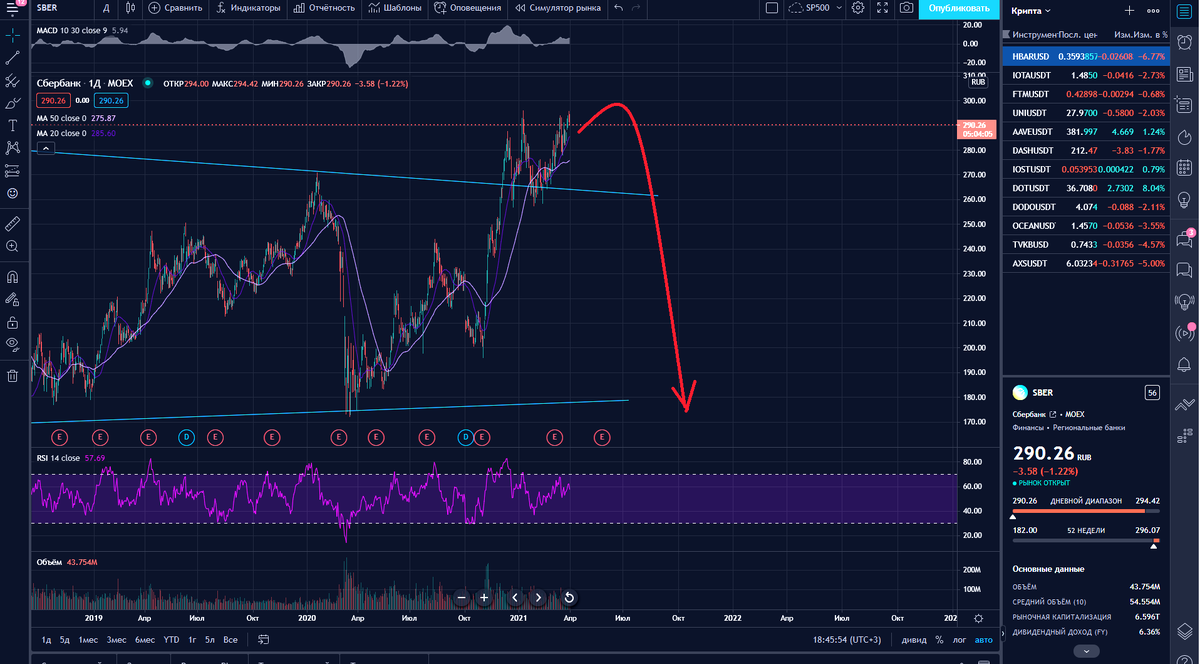Take a chart snapshot with camera icon

tap(905, 8)
